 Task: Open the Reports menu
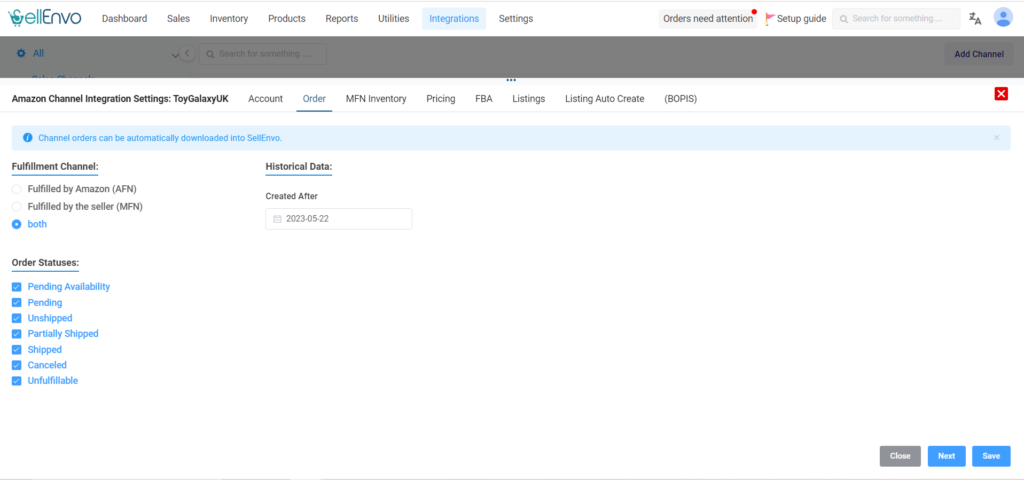coord(341,18)
